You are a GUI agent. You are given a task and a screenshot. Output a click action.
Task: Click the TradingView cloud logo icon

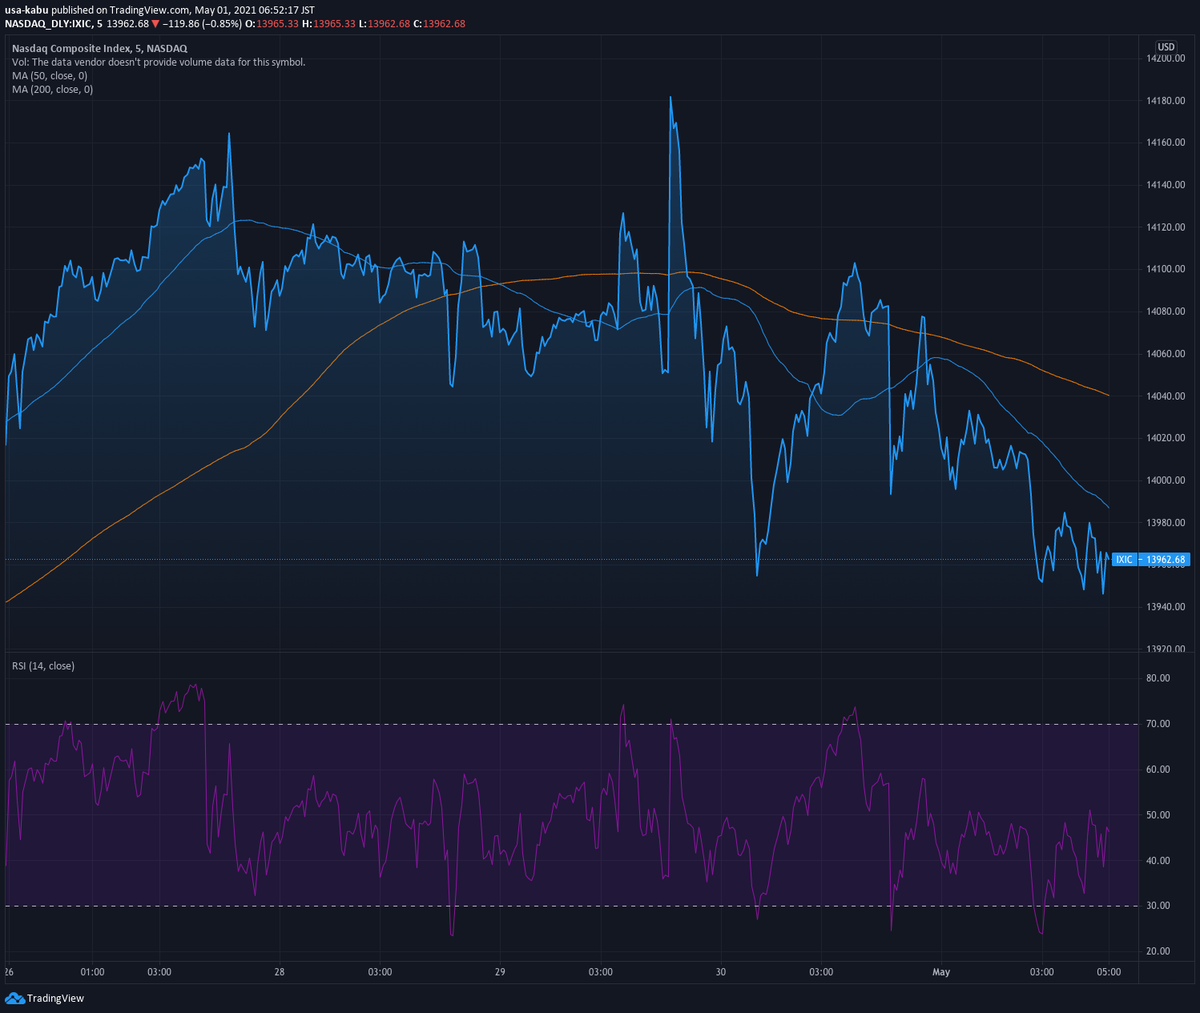click(x=14, y=998)
